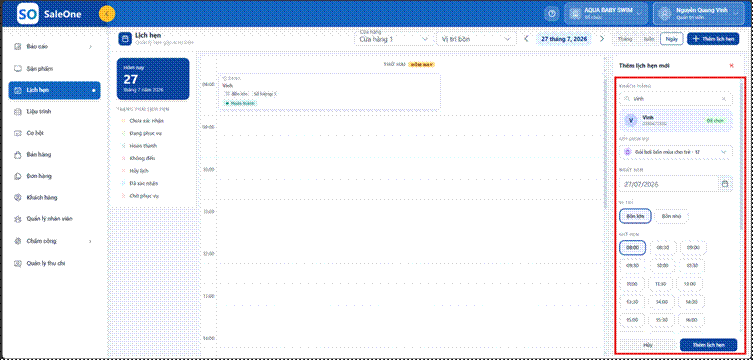Expand the Báo cáo submenu chevron
Screen dimensions: 753x360
tap(90, 47)
